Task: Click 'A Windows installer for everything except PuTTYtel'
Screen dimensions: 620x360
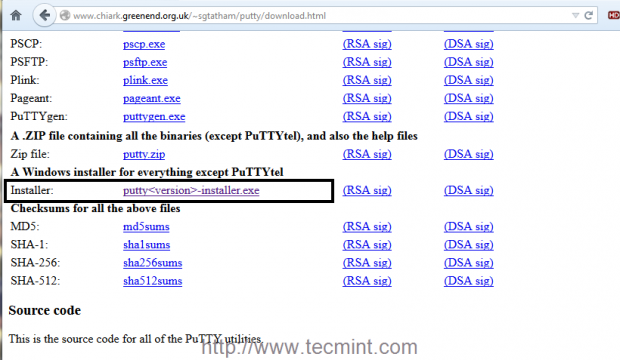Action: point(147,172)
